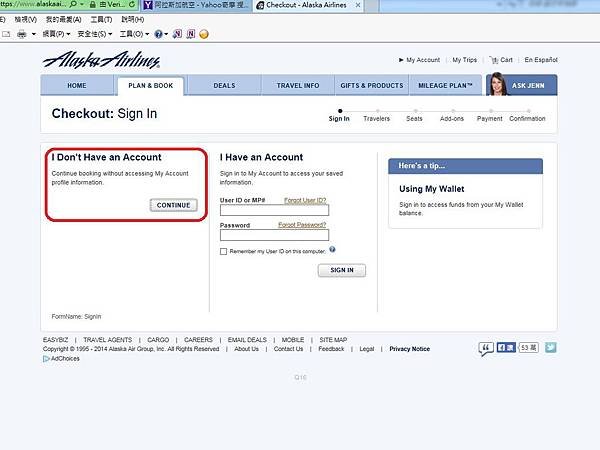The image size is (600, 450).
Task: Open the EASYBIZ footer link
Action: (x=55, y=340)
